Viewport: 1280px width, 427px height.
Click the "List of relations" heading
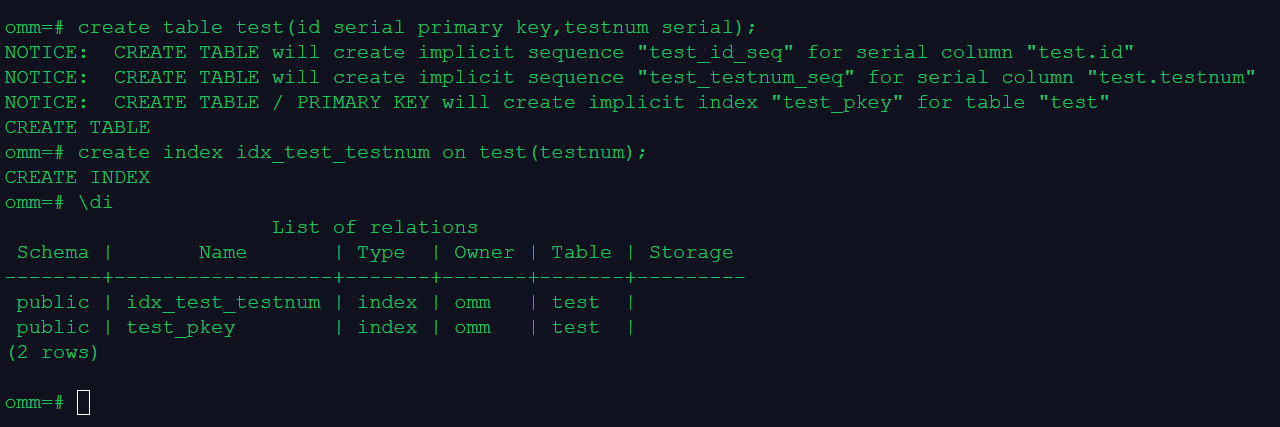[x=375, y=227]
